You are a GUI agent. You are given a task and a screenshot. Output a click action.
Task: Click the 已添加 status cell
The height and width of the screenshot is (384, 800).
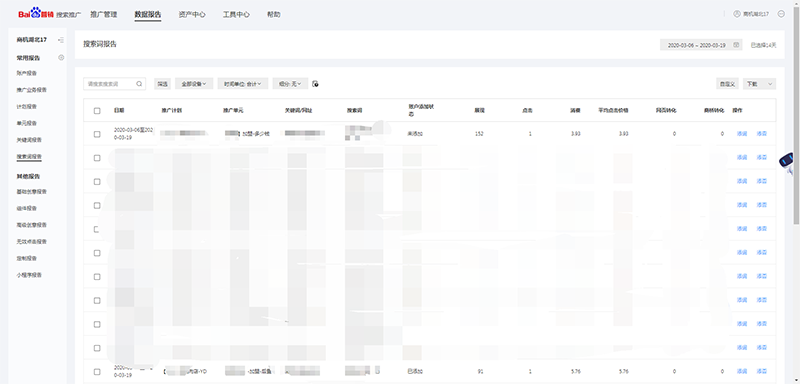[415, 372]
